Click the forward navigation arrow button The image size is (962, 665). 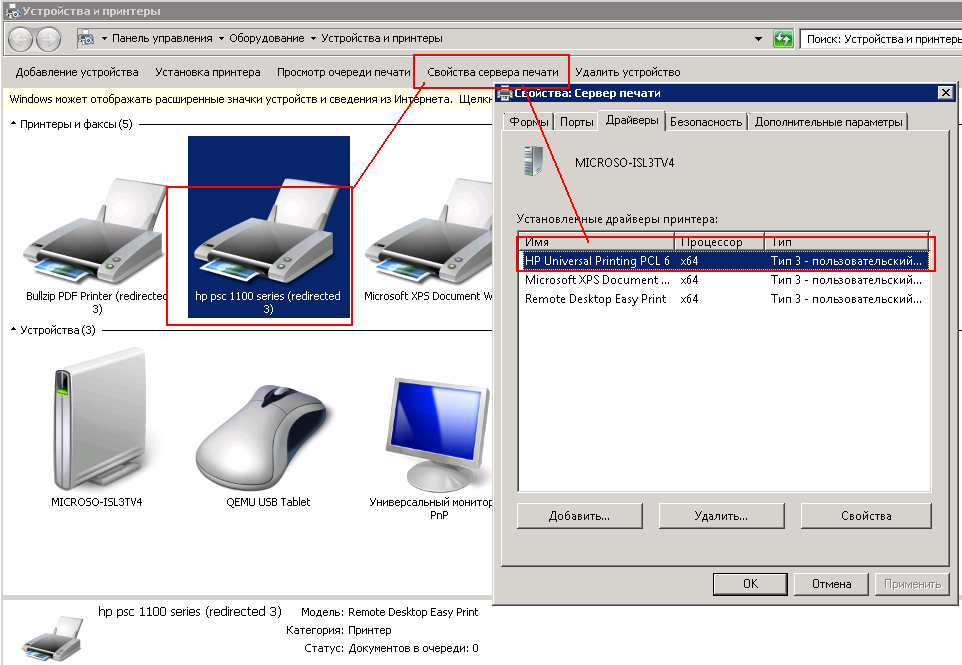pos(48,39)
